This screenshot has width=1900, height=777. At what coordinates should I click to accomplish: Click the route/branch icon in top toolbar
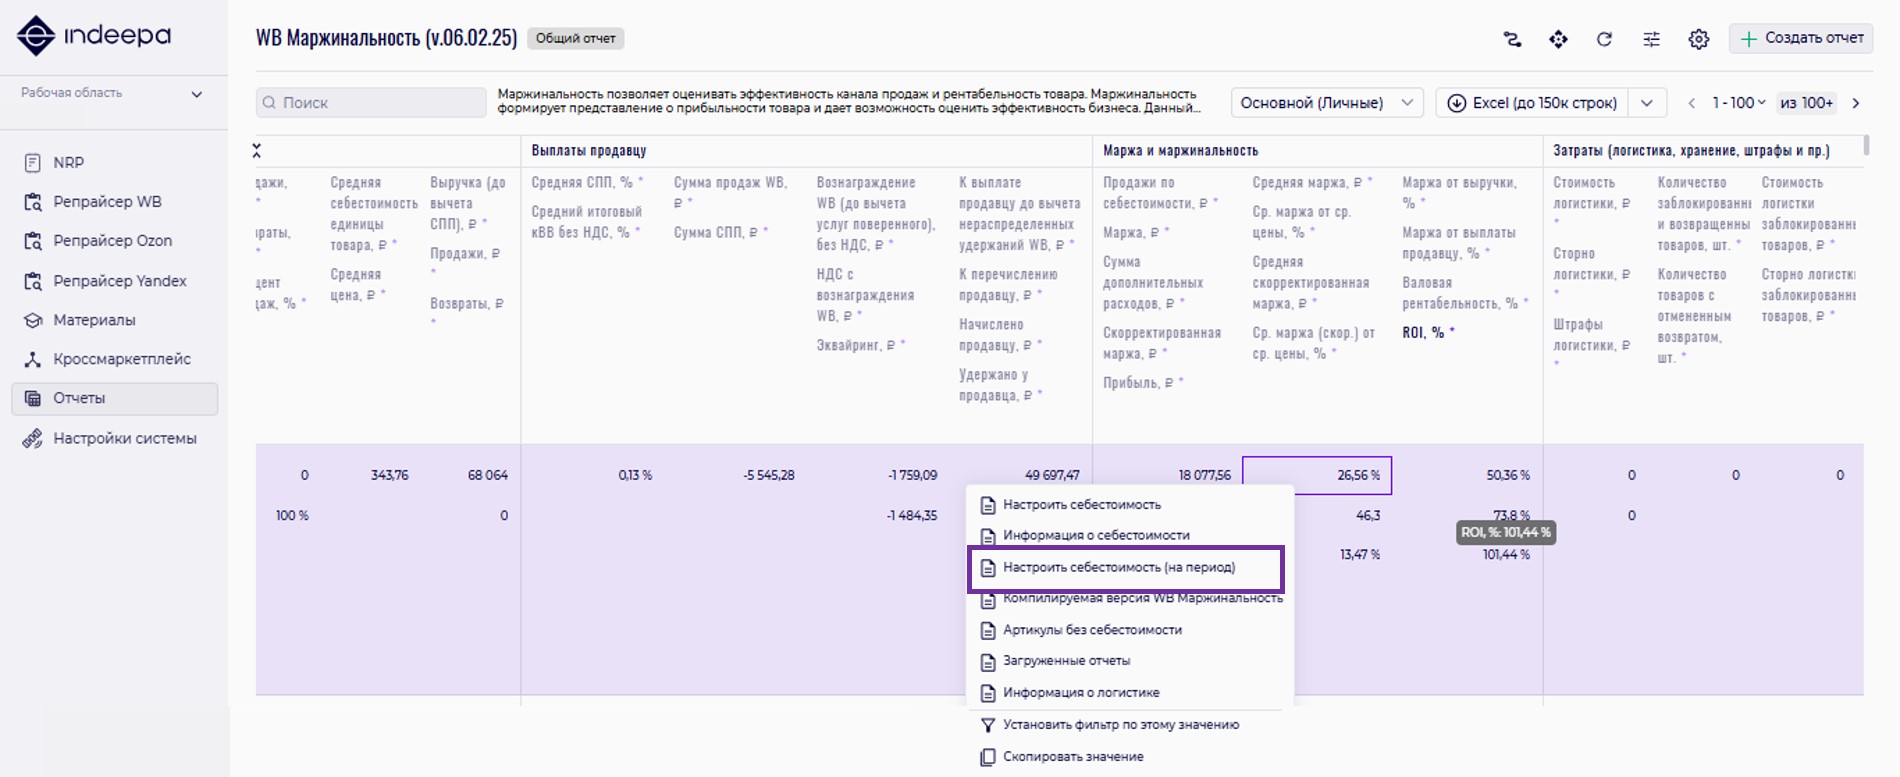[1512, 39]
